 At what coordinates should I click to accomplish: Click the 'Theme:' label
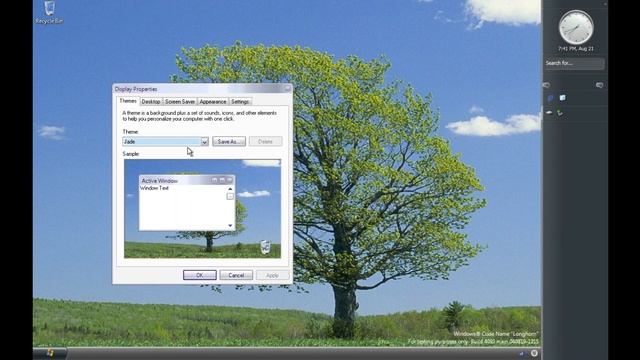pyautogui.click(x=131, y=132)
